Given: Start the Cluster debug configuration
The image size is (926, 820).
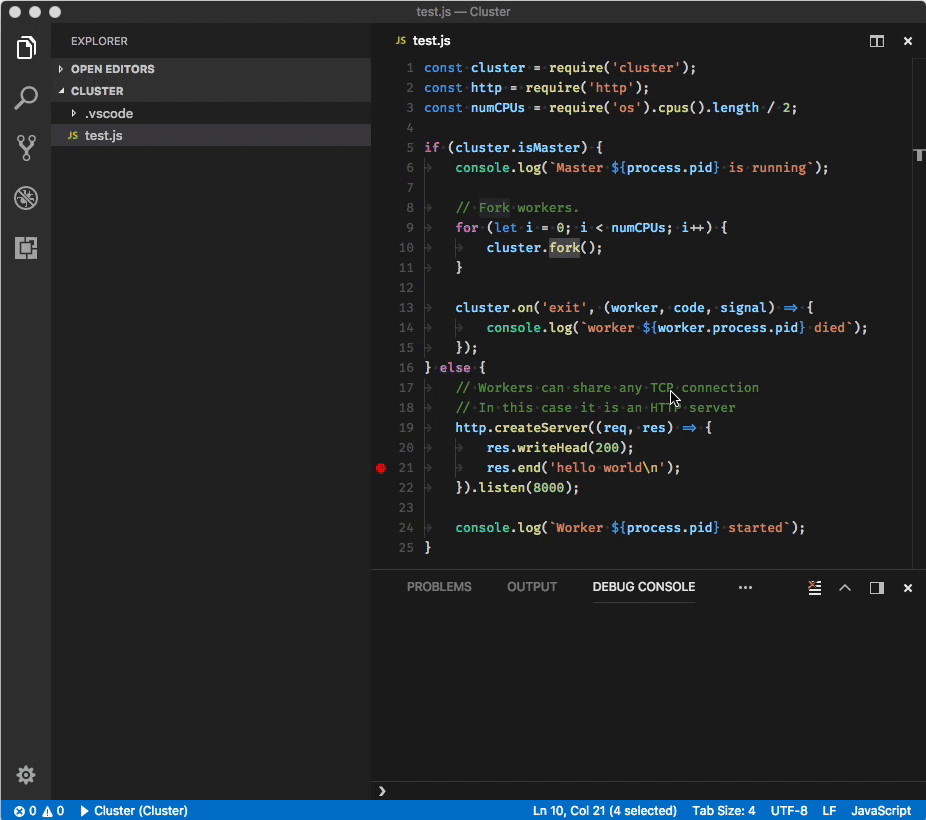Looking at the screenshot, I should 135,810.
